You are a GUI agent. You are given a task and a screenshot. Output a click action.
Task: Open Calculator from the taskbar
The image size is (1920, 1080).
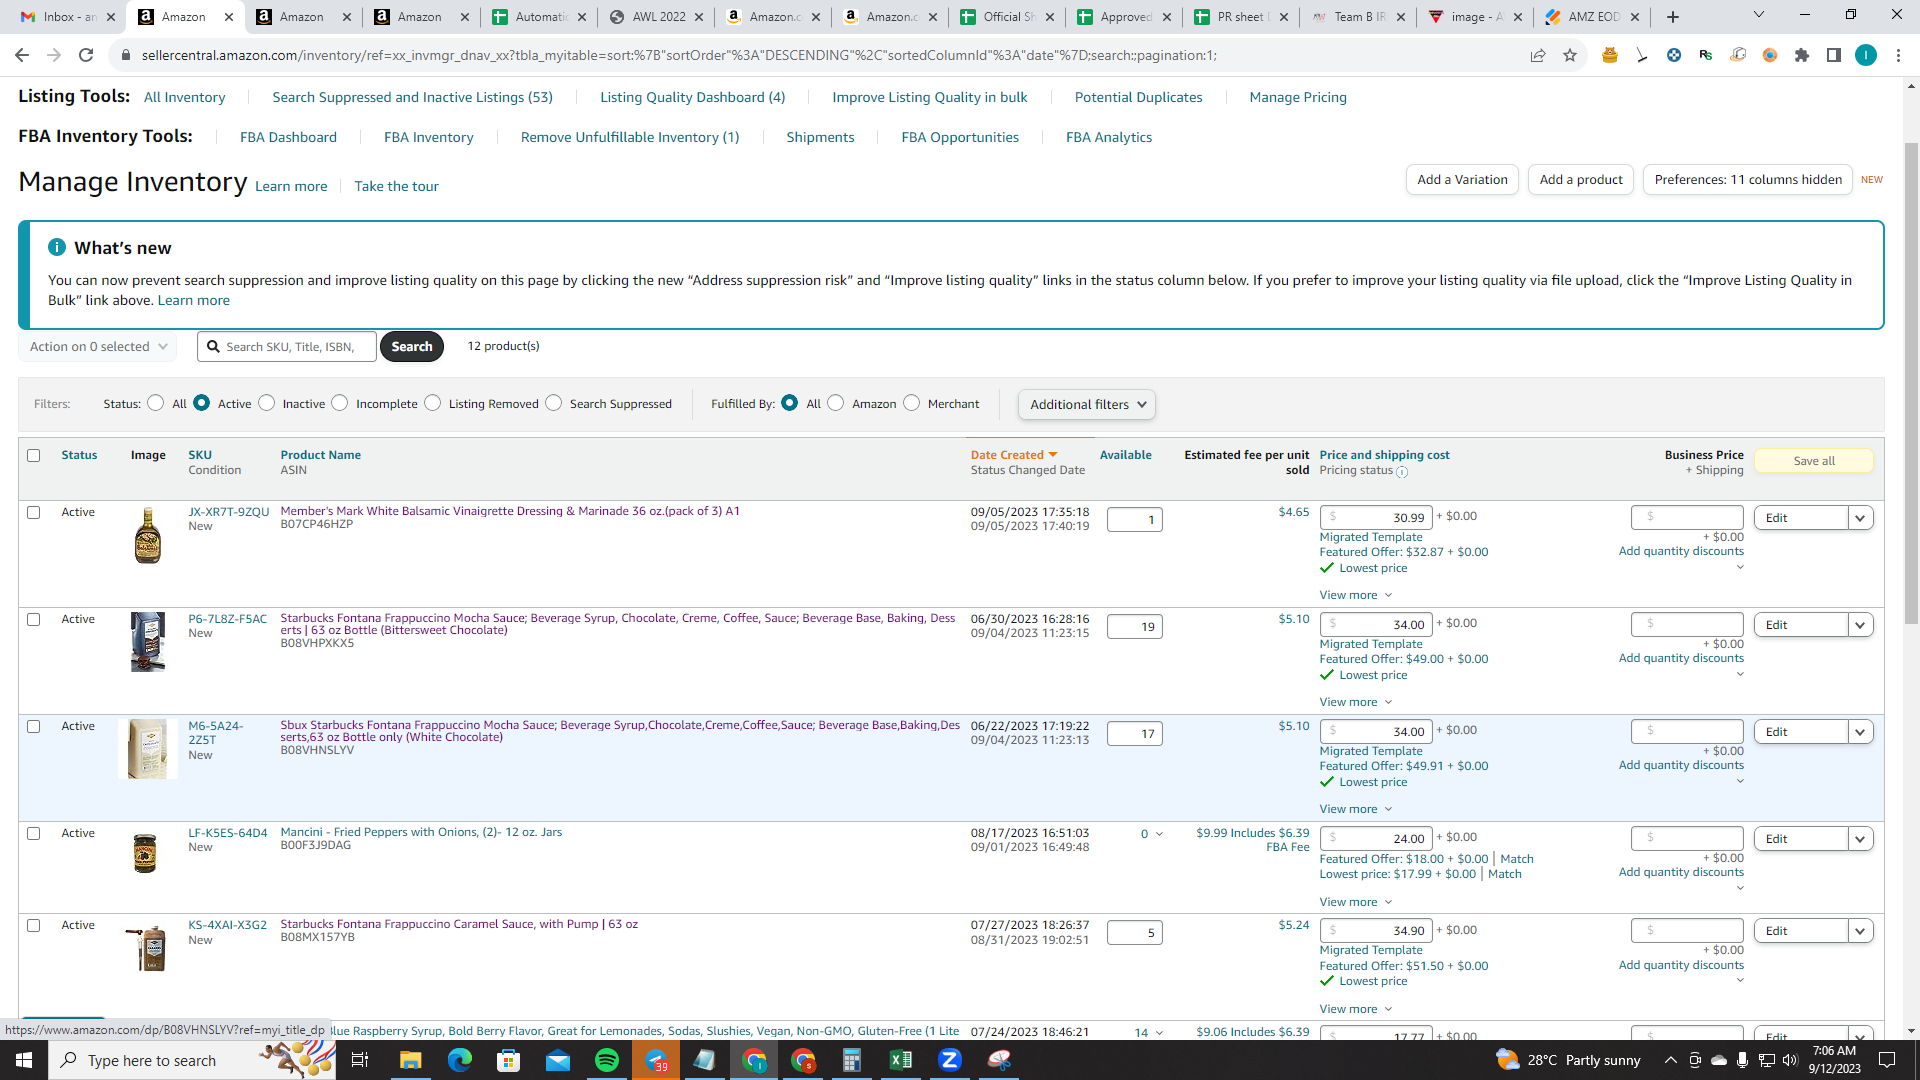[852, 1060]
